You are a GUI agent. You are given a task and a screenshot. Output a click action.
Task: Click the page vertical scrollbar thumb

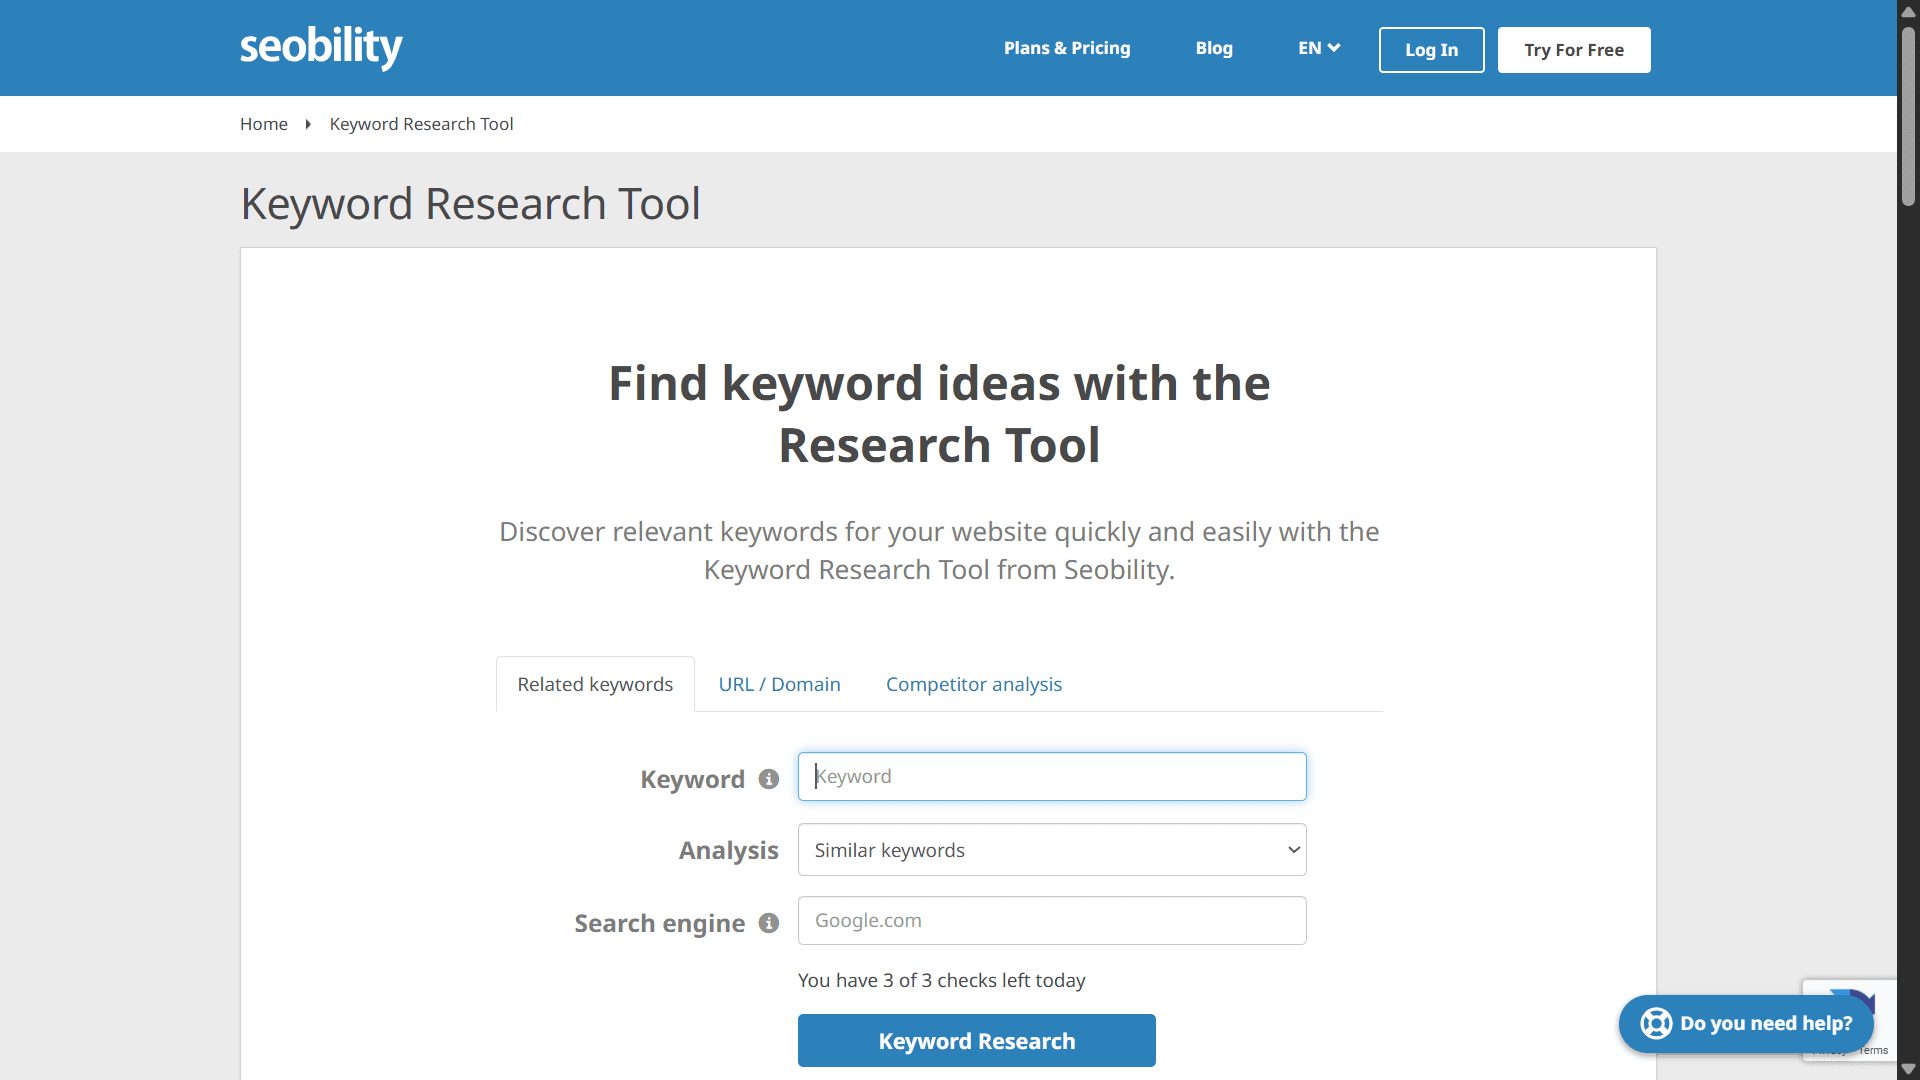pos(1908,115)
